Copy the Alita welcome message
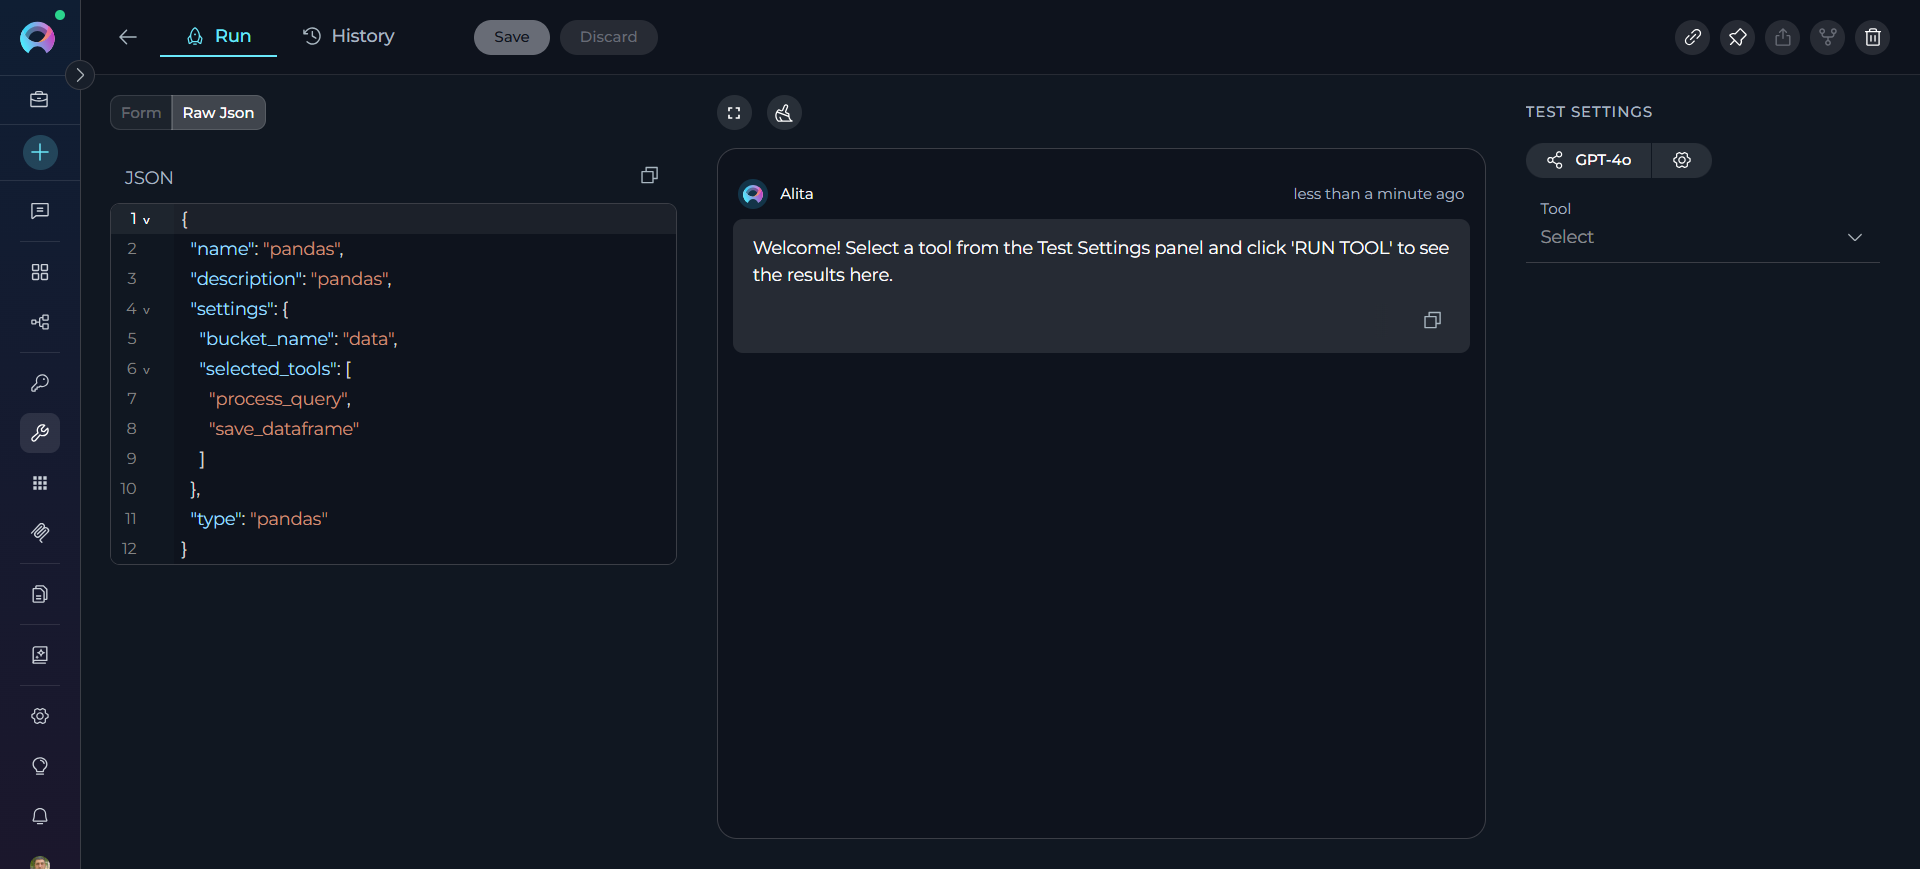Screen dimensions: 1920x869 point(1432,320)
